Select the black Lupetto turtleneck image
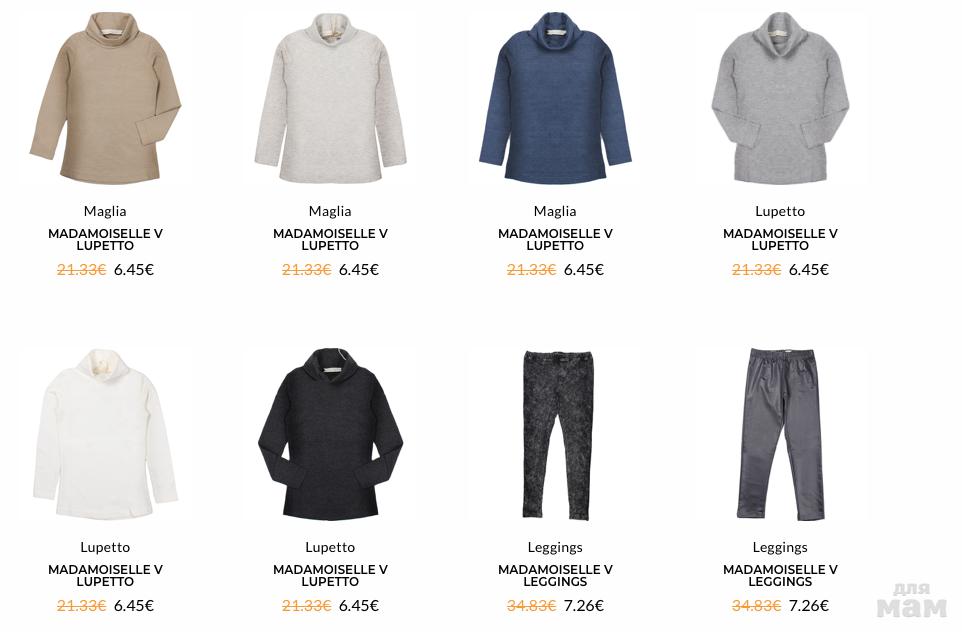 [x=330, y=434]
